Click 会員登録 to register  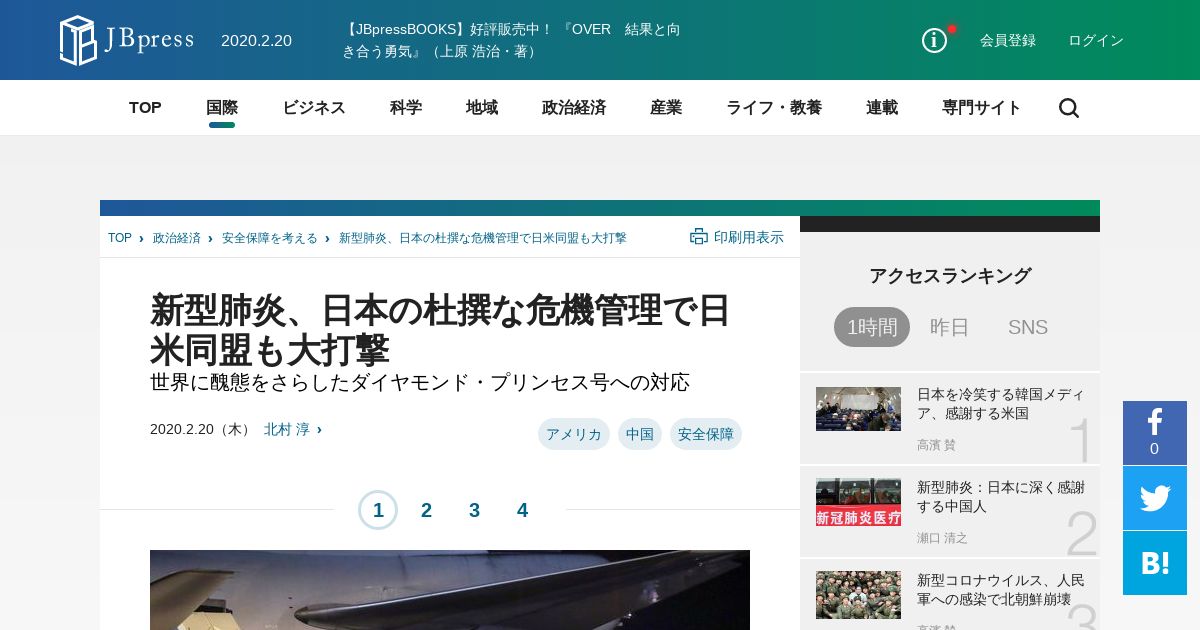(1008, 40)
